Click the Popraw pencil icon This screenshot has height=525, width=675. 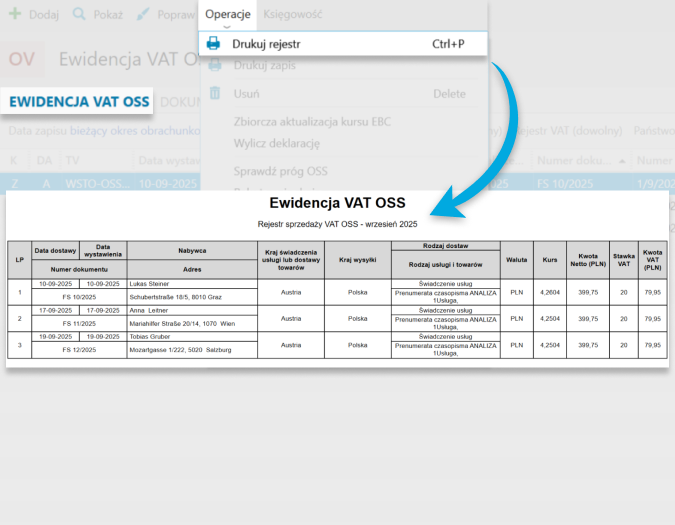[143, 16]
